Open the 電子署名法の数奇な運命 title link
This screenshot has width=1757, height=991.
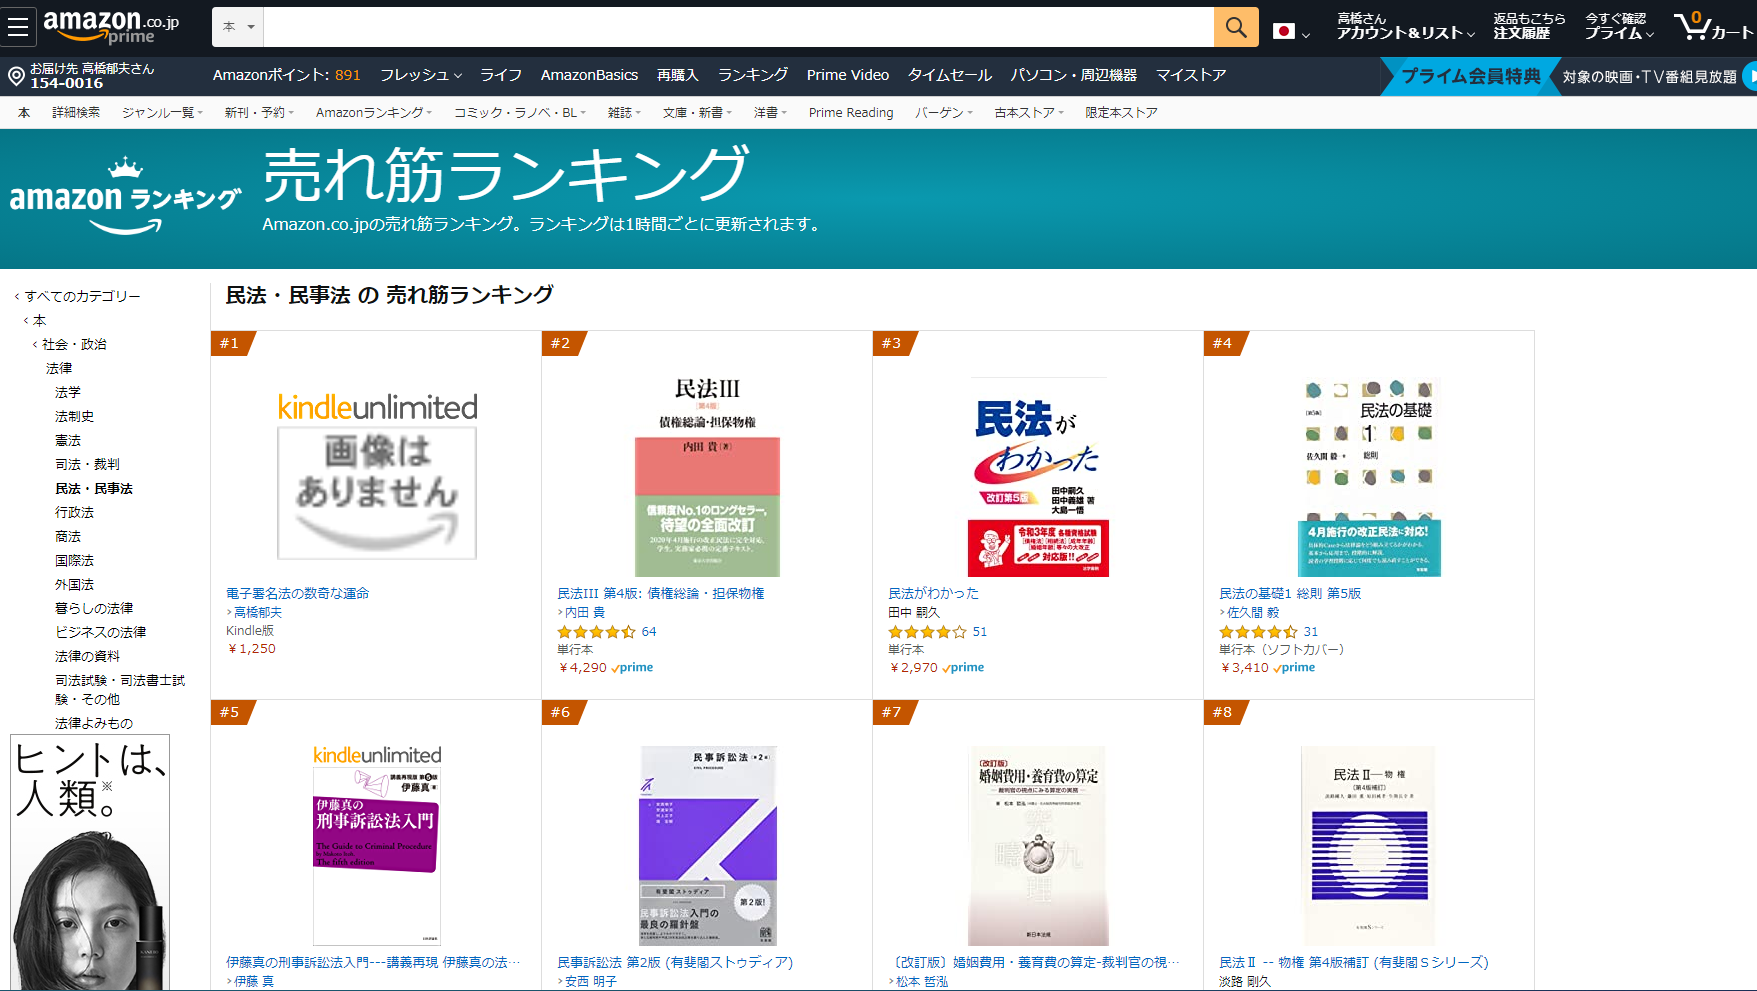click(297, 593)
